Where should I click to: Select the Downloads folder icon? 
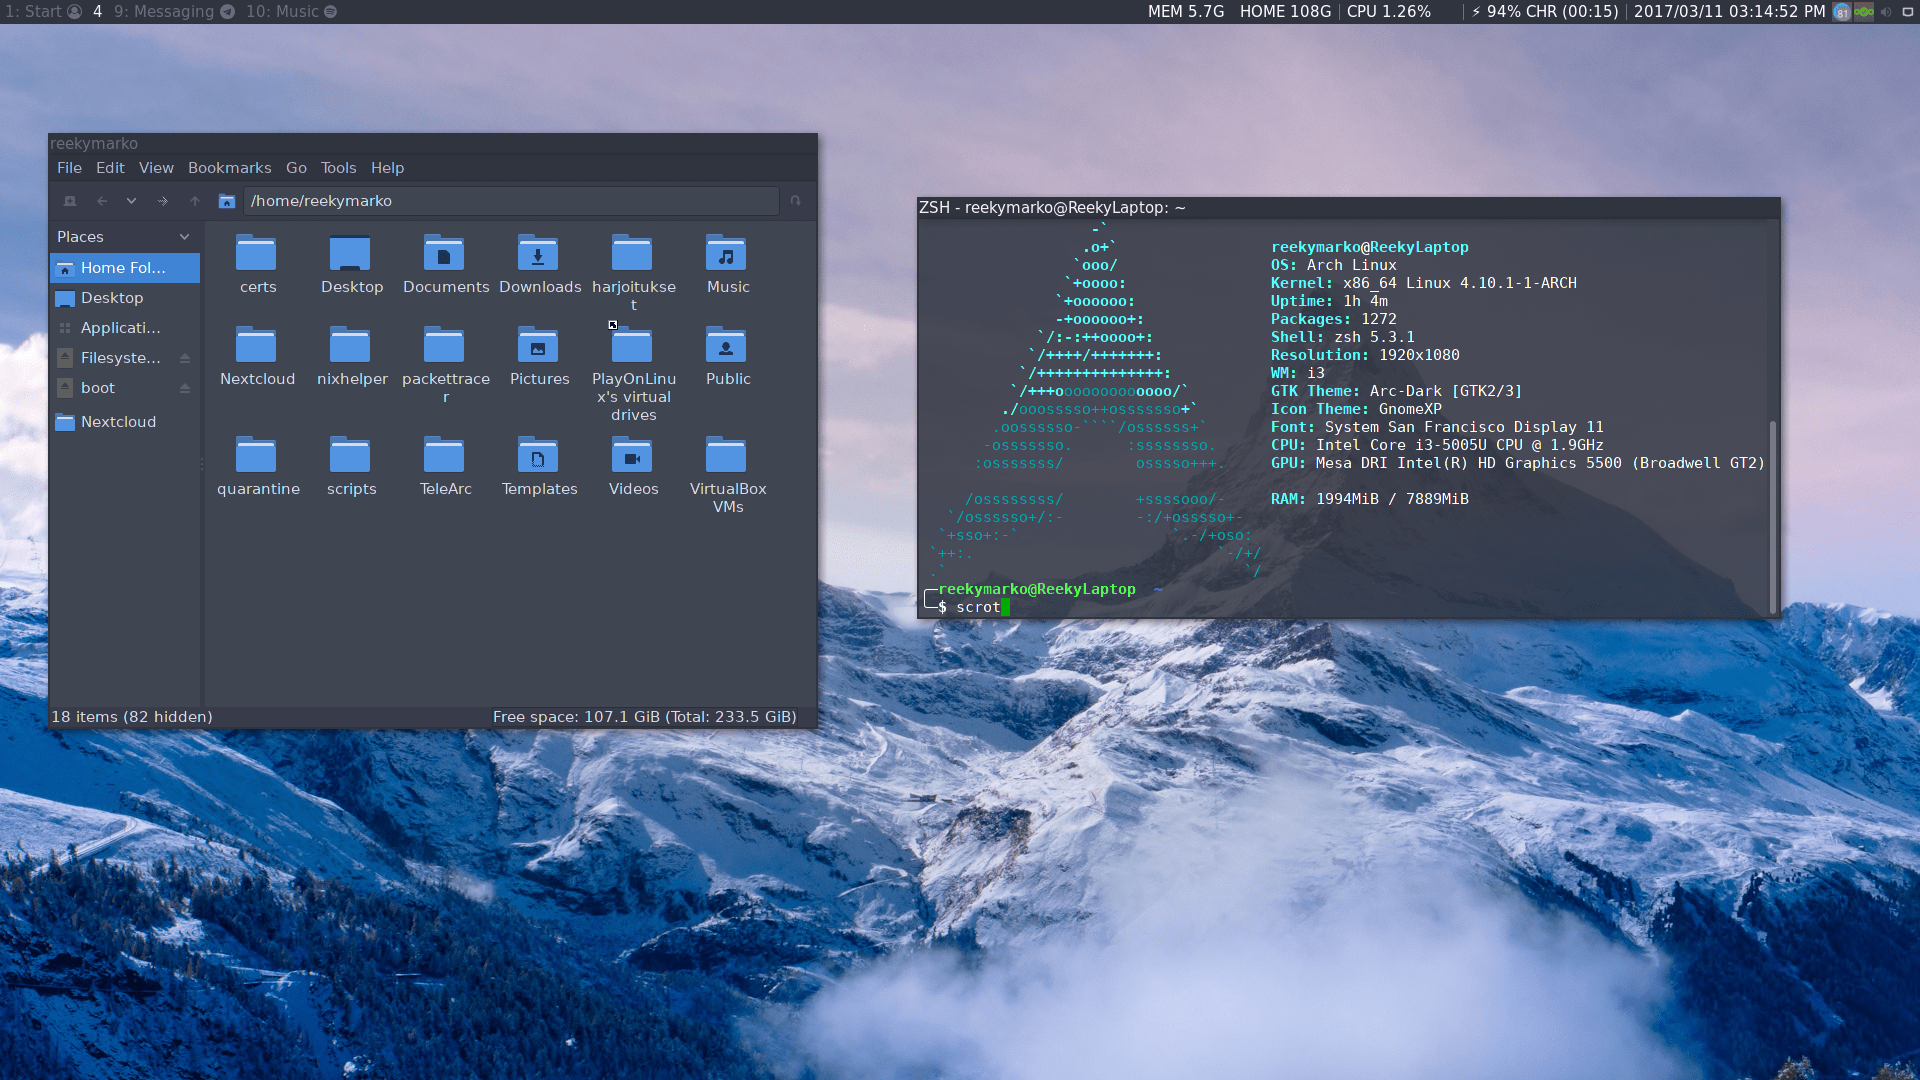tap(539, 255)
